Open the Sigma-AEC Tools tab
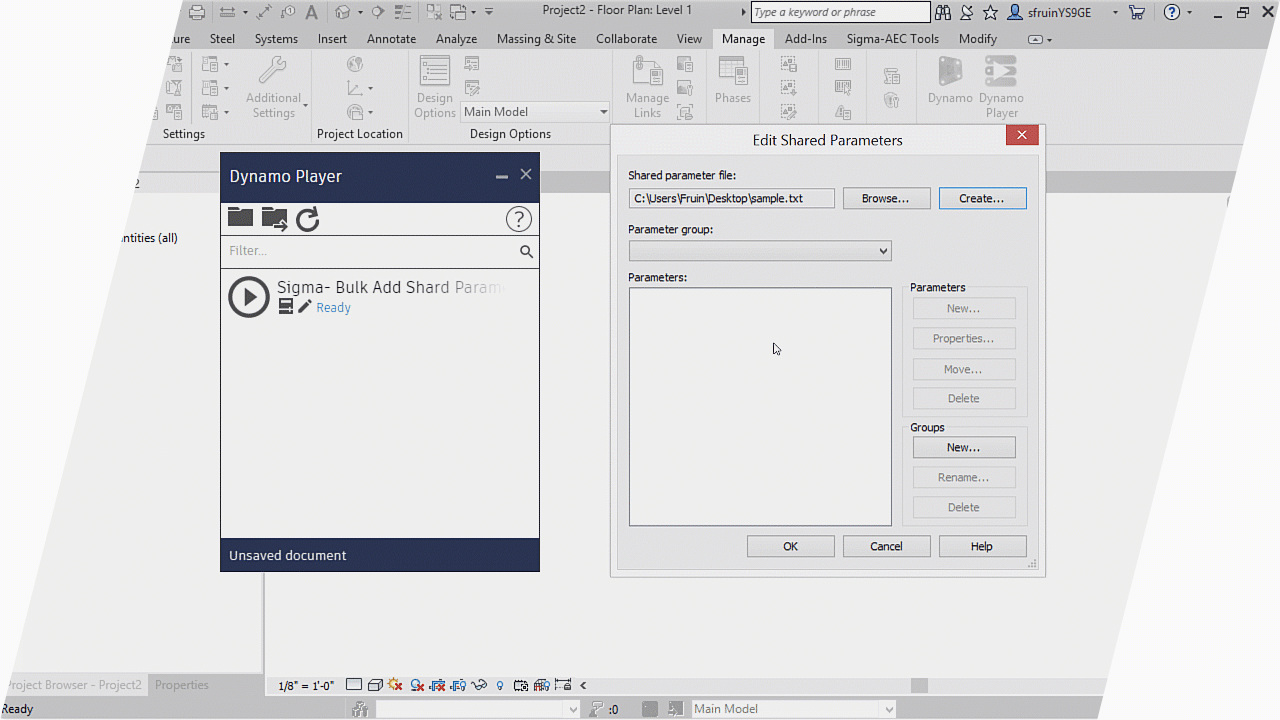 (892, 39)
